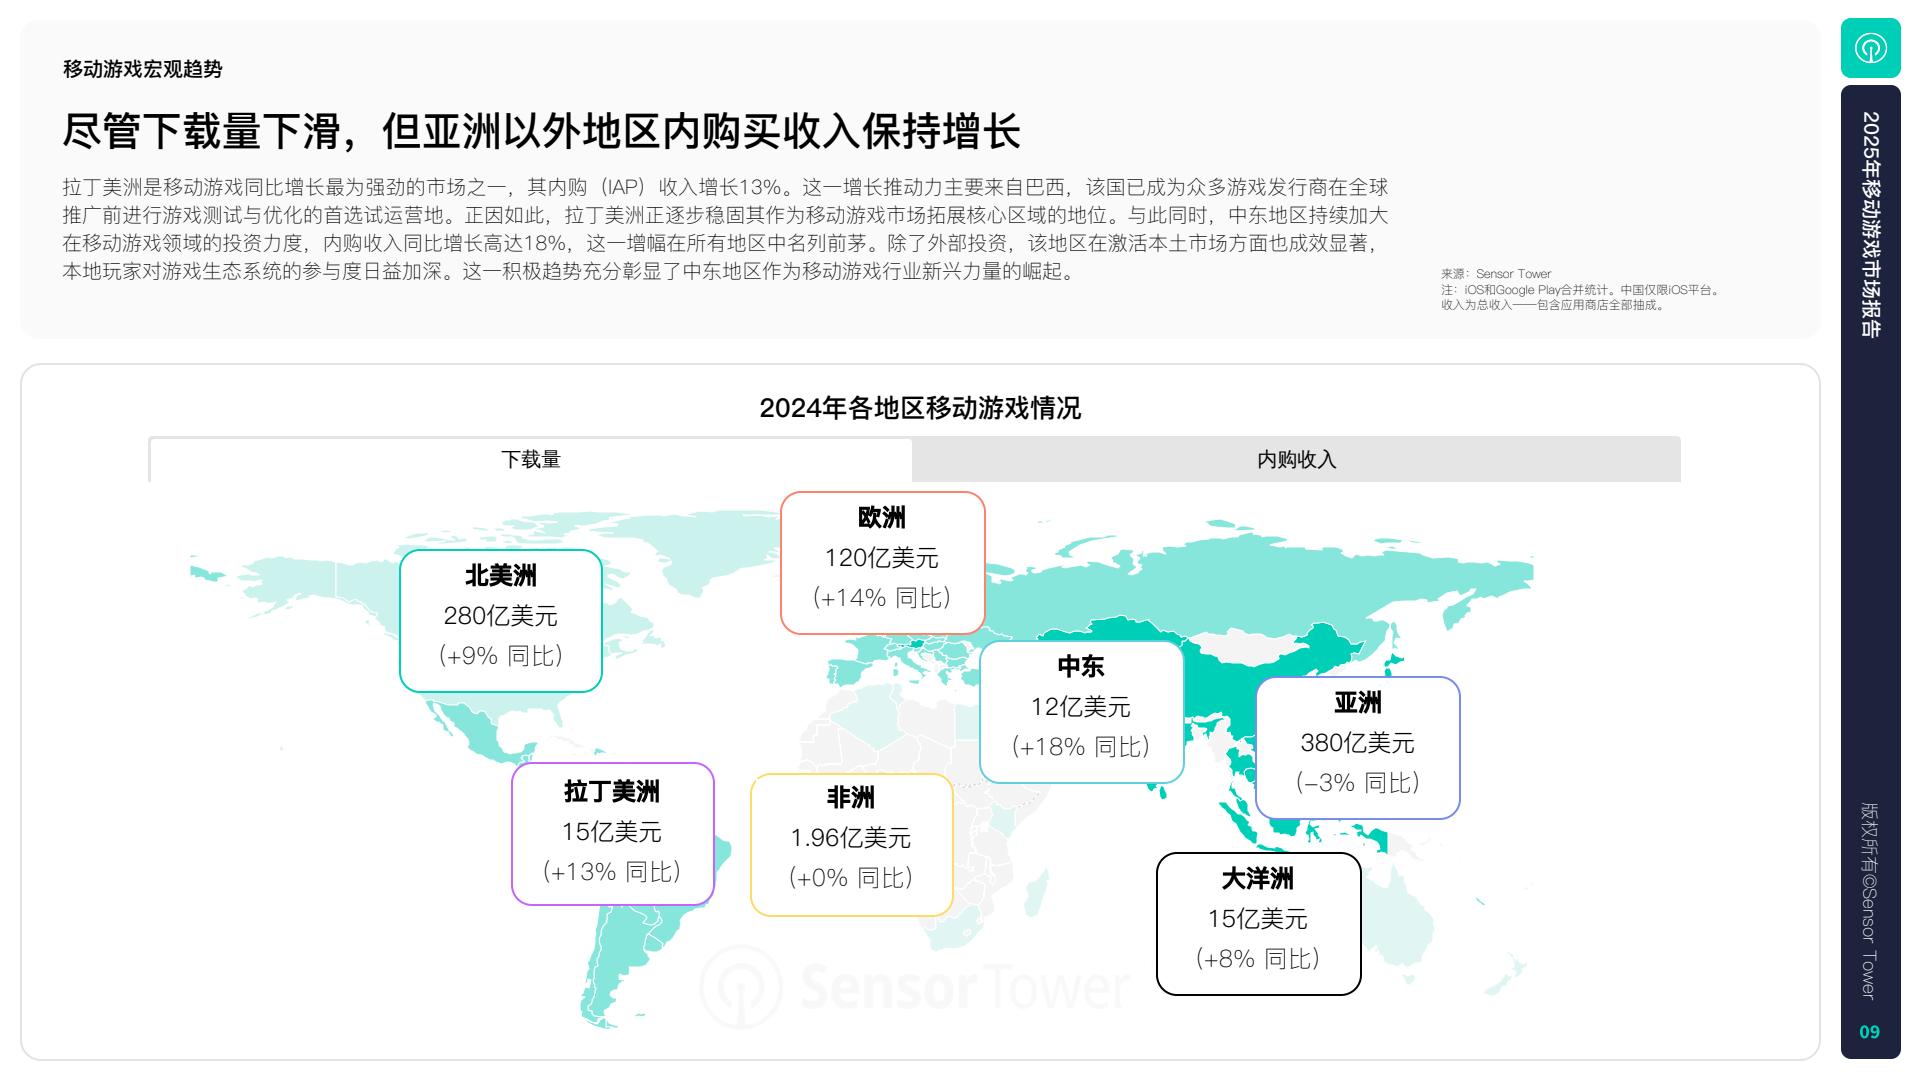This screenshot has height=1080, width=1920.
Task: Click the 移动游戏宏观趋势 section label
Action: coord(142,69)
